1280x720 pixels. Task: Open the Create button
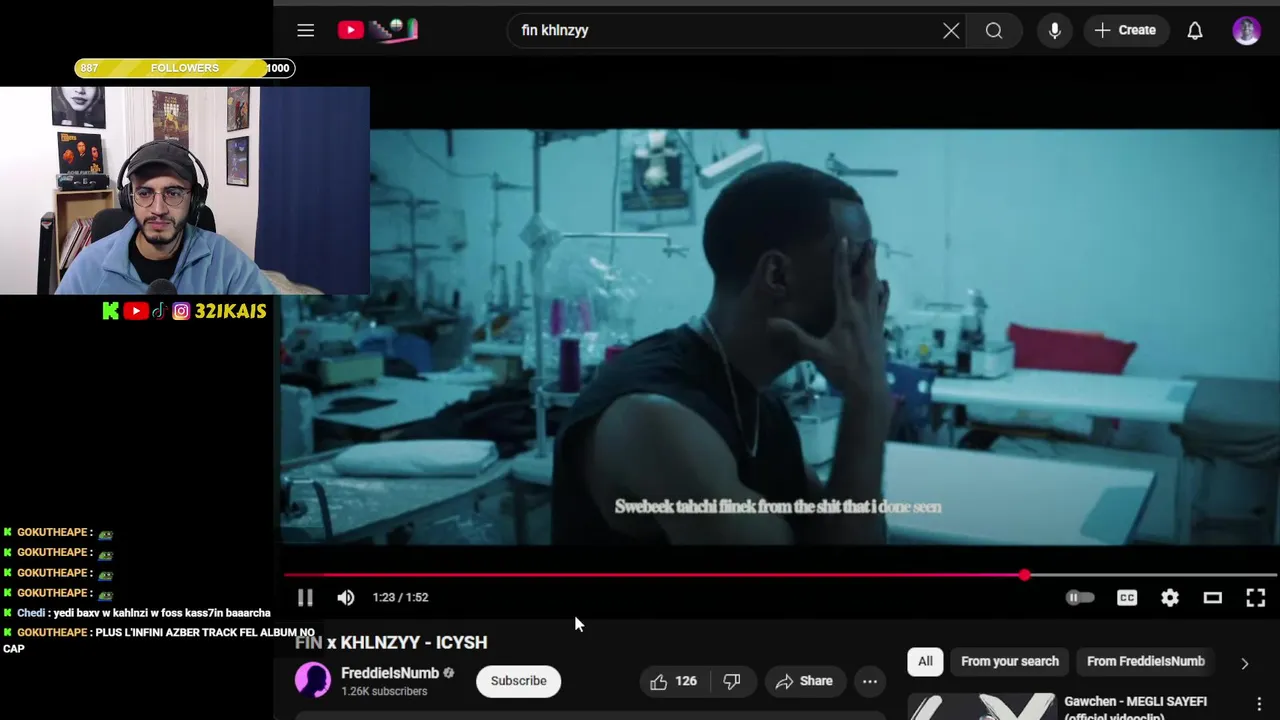click(1125, 30)
